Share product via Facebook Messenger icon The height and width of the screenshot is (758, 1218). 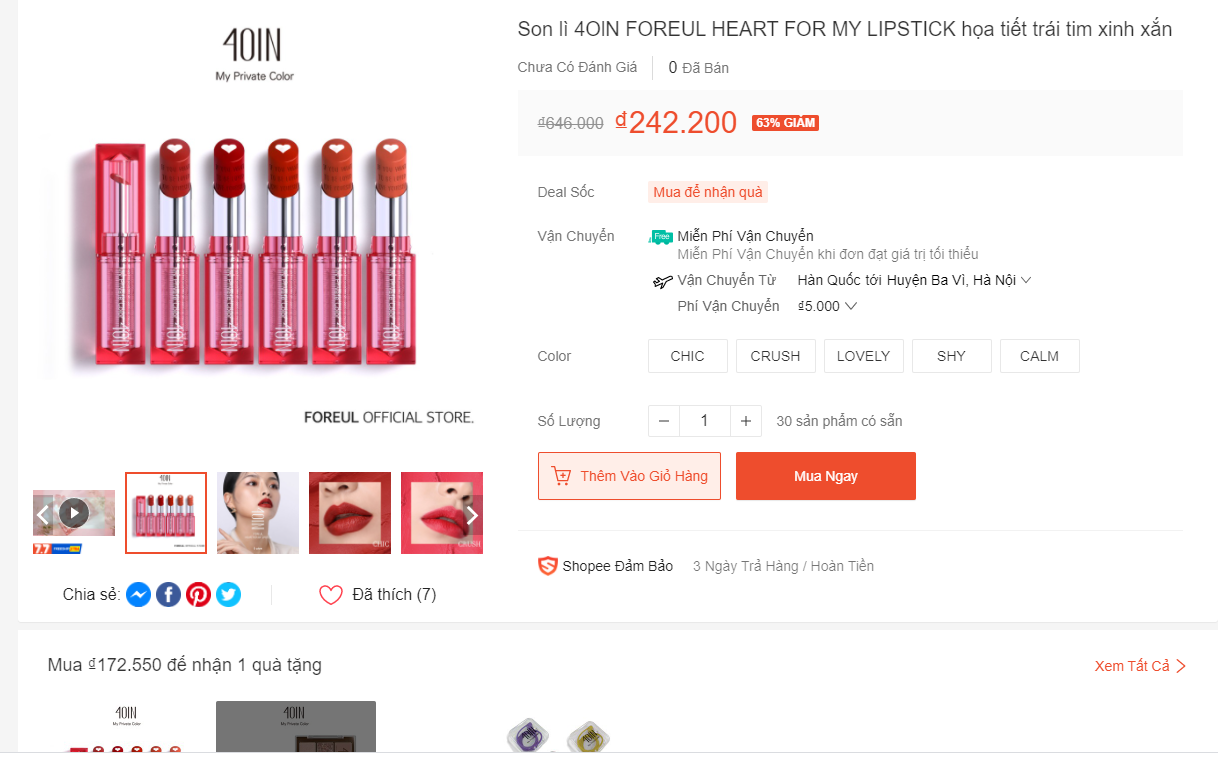tap(139, 595)
